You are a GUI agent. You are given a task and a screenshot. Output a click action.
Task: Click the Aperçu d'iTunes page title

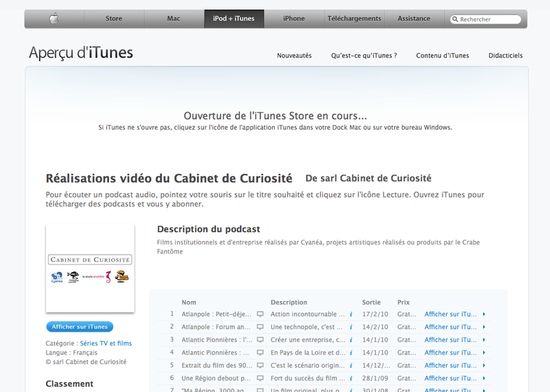pos(81,53)
